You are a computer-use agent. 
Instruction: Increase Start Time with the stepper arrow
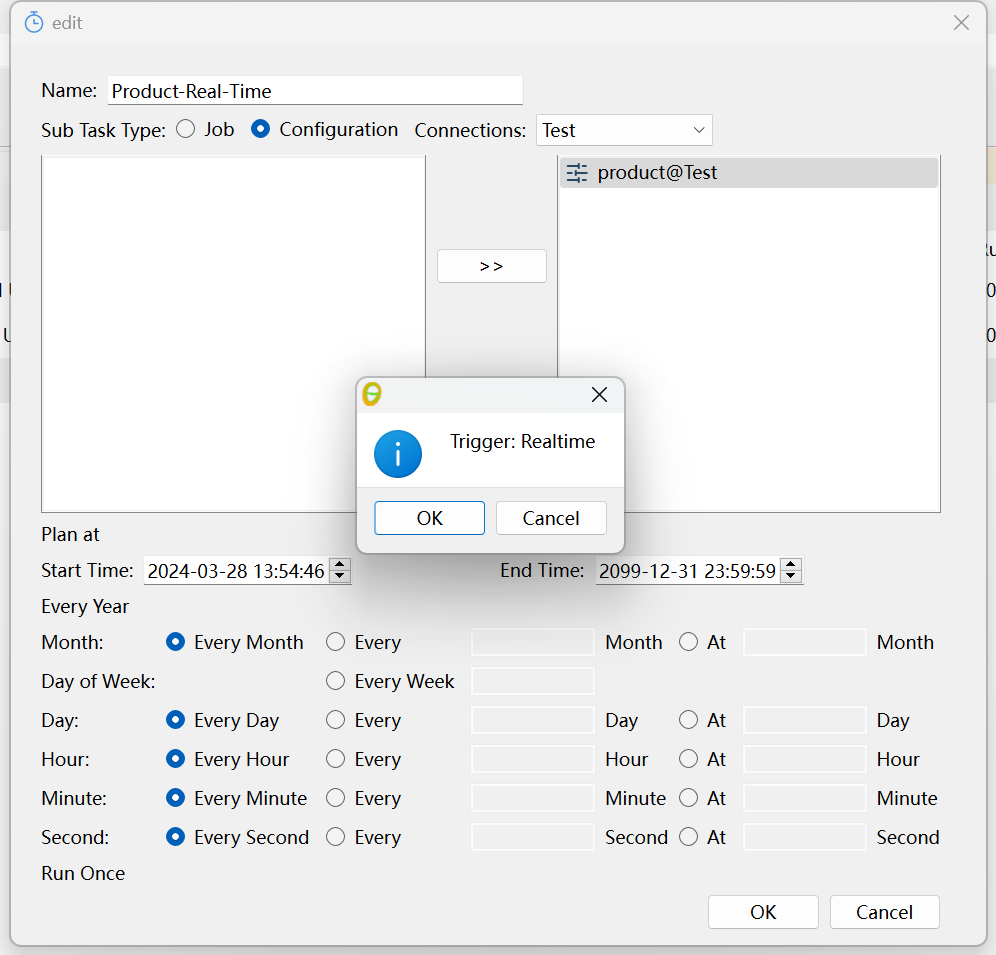pyautogui.click(x=340, y=566)
